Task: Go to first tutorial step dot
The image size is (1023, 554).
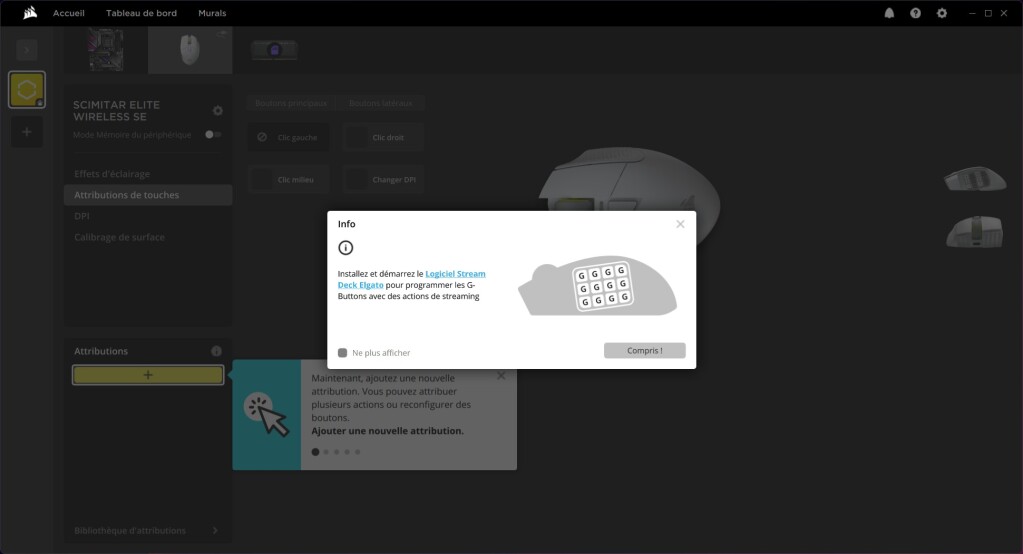Action: (316, 452)
